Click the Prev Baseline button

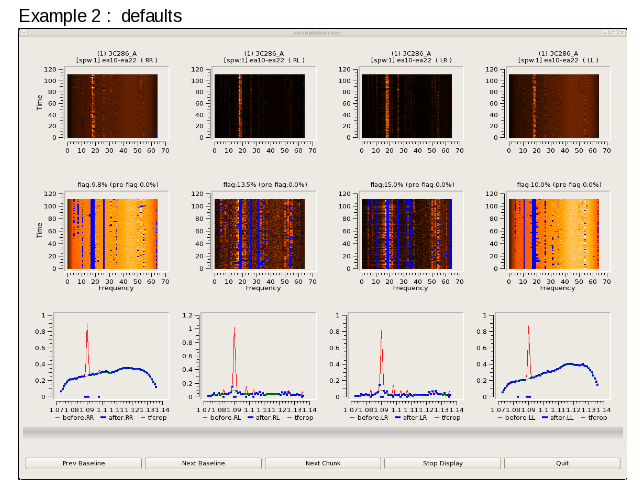click(83, 463)
